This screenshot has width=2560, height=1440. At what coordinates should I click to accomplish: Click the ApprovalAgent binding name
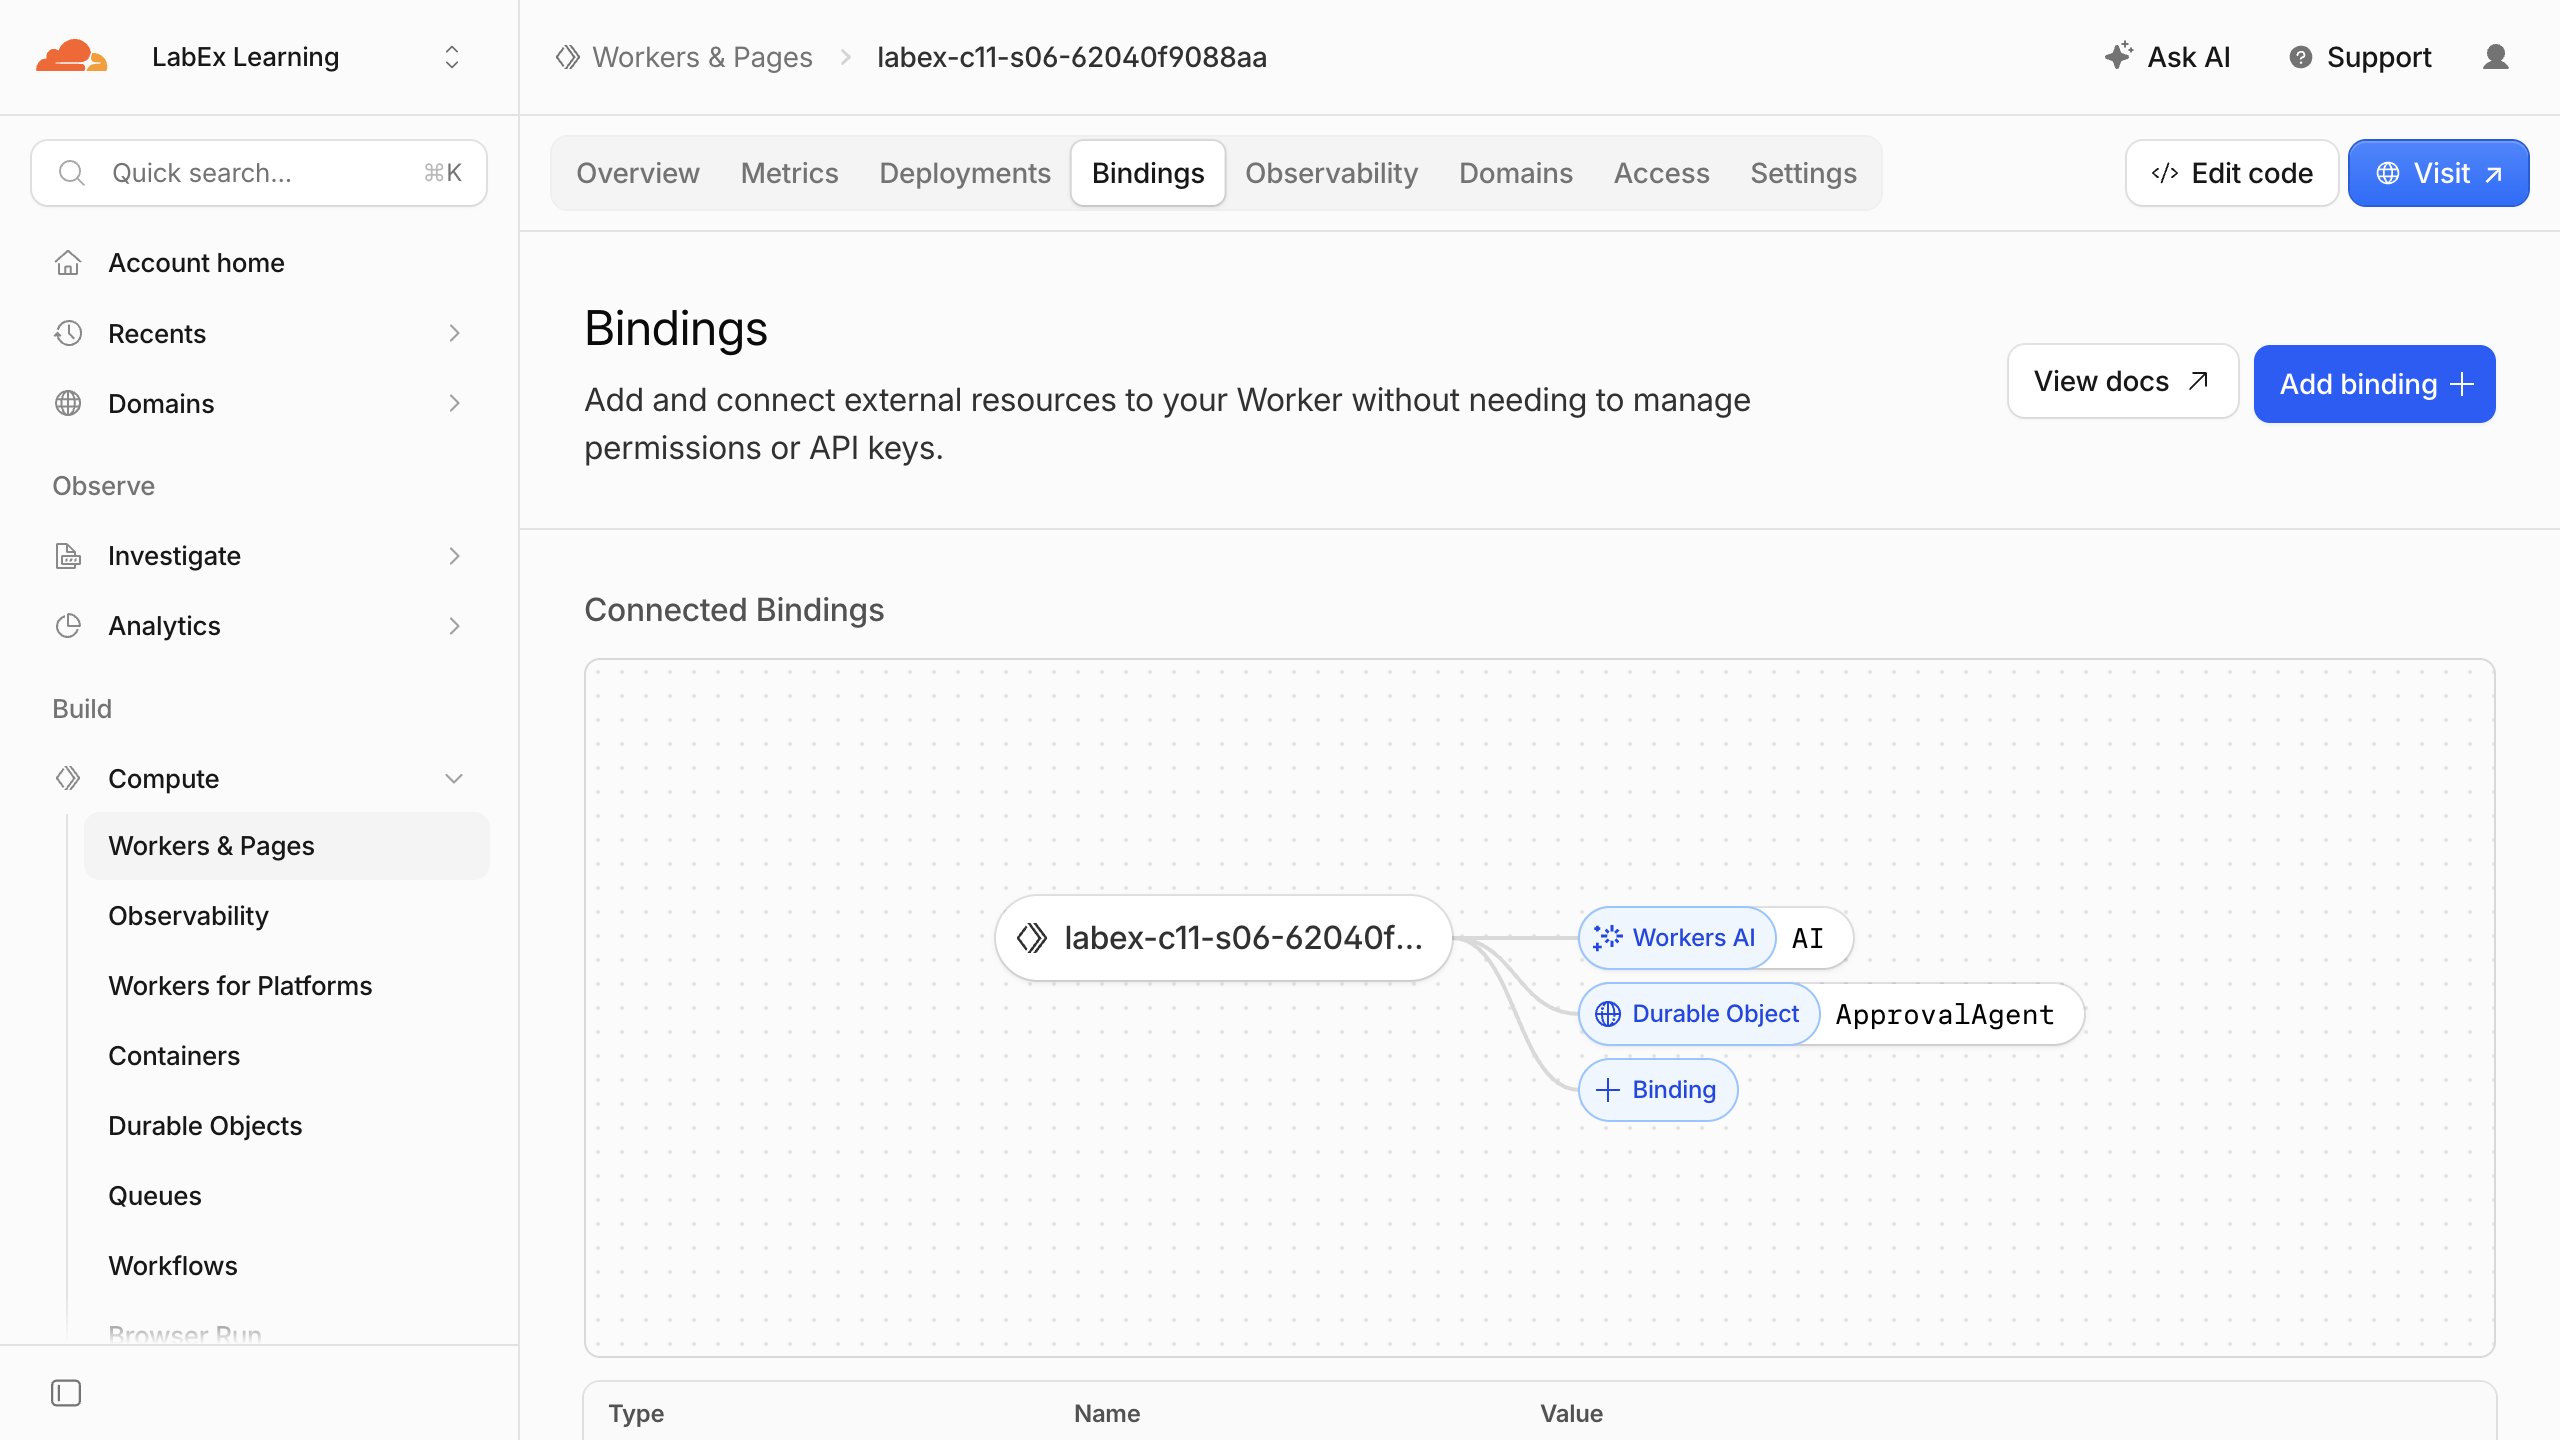(1944, 1014)
